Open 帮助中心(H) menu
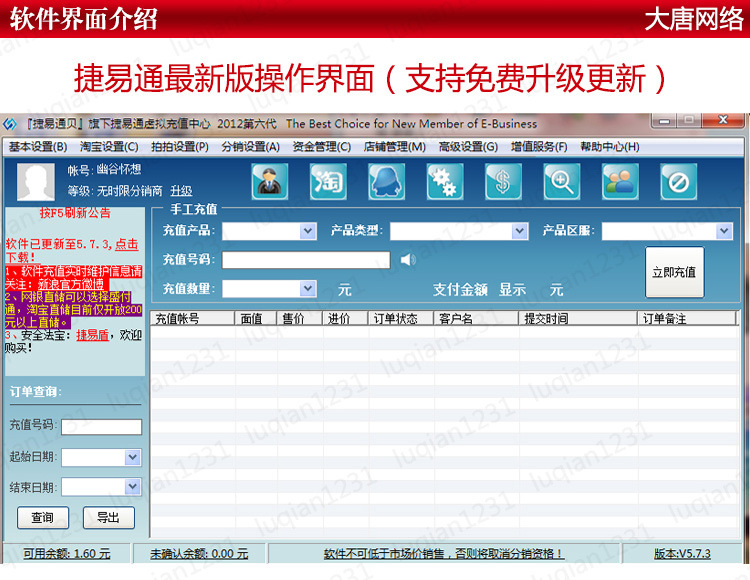The height and width of the screenshot is (580, 750). 610,147
